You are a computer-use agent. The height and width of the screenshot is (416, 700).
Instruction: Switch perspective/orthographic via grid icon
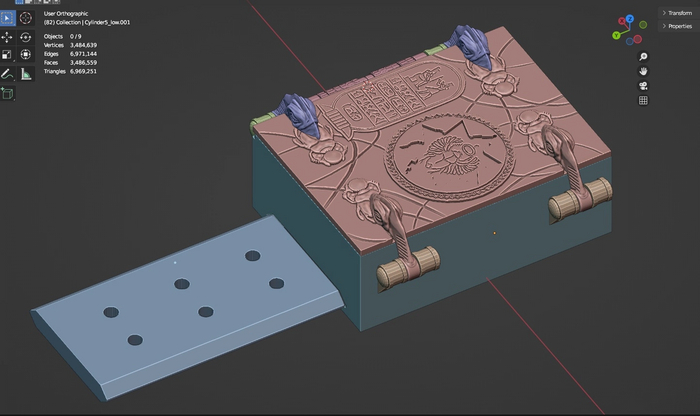(x=643, y=100)
